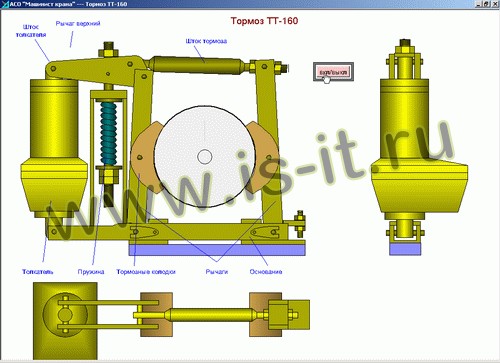Select the Рычаг верхний label
The image size is (500, 363).
click(78, 24)
